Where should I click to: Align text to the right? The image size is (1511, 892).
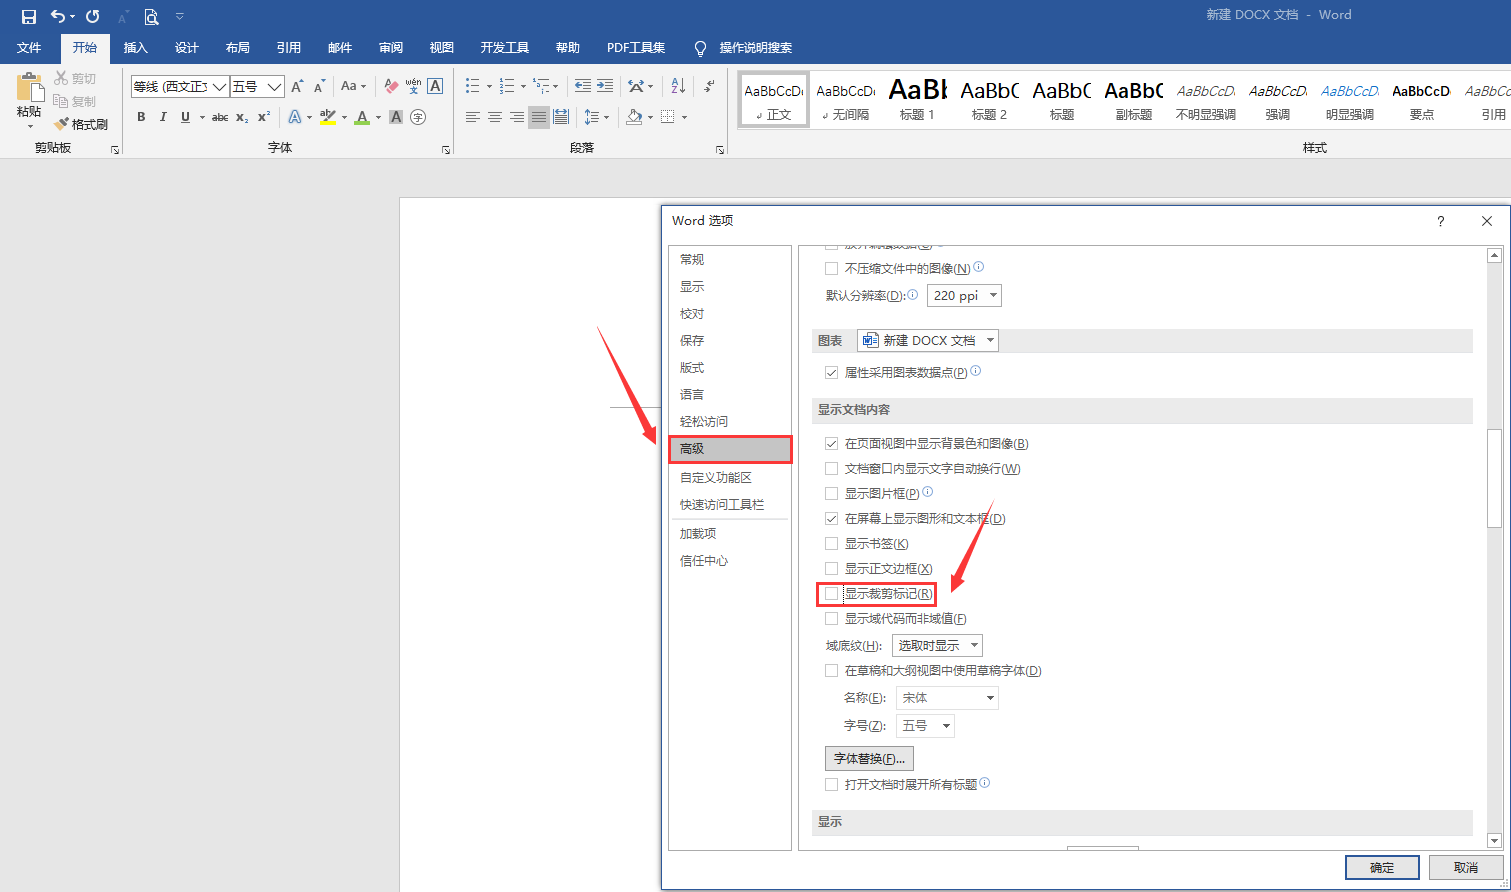pyautogui.click(x=517, y=117)
